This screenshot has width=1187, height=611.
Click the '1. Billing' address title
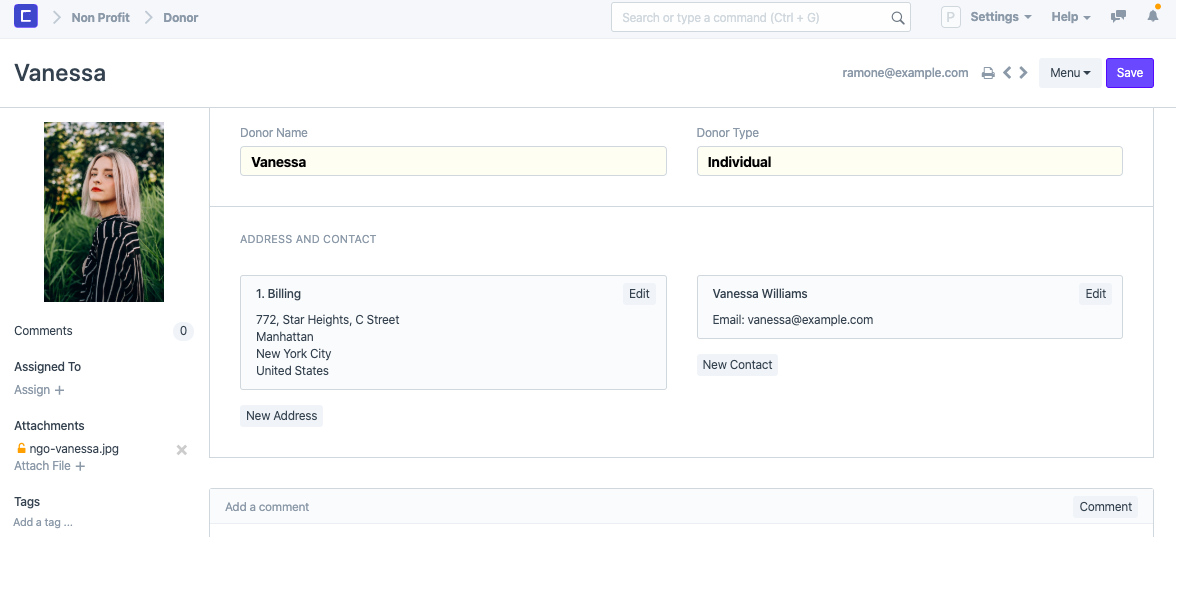[x=278, y=294]
